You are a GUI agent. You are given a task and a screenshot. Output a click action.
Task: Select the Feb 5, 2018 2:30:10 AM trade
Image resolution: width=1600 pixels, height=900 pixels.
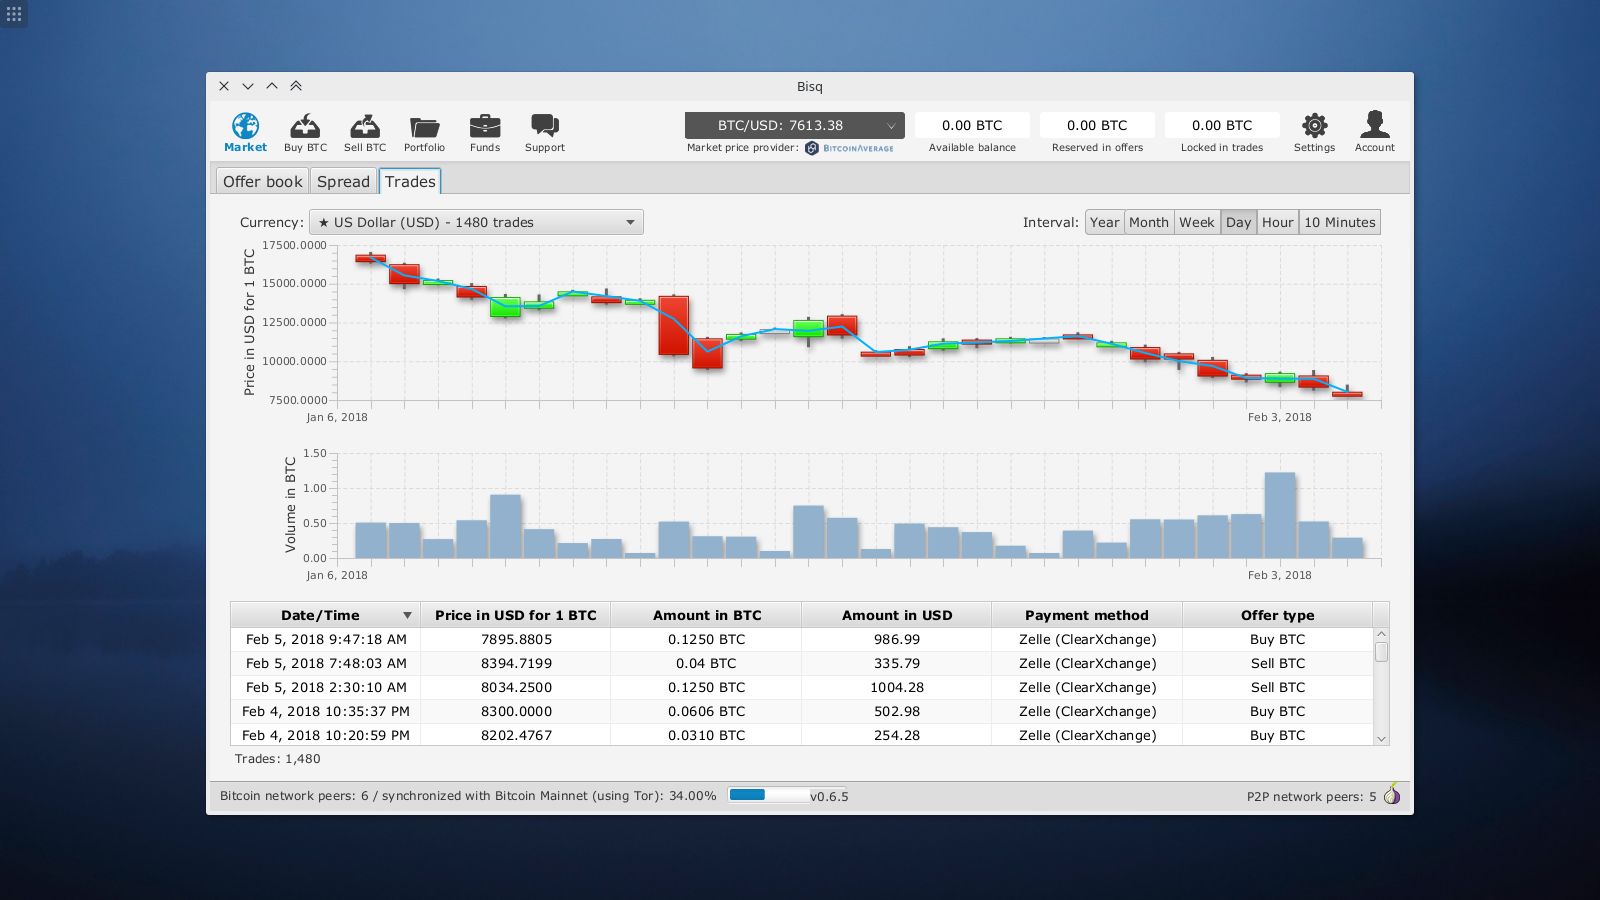(x=802, y=687)
